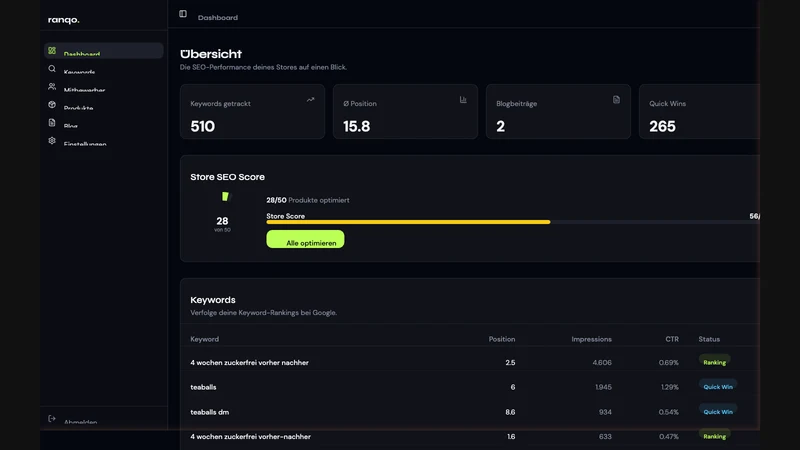Viewport: 800px width, 450px height.
Task: Open the Keywords getrackt 510 card
Action: 253,112
